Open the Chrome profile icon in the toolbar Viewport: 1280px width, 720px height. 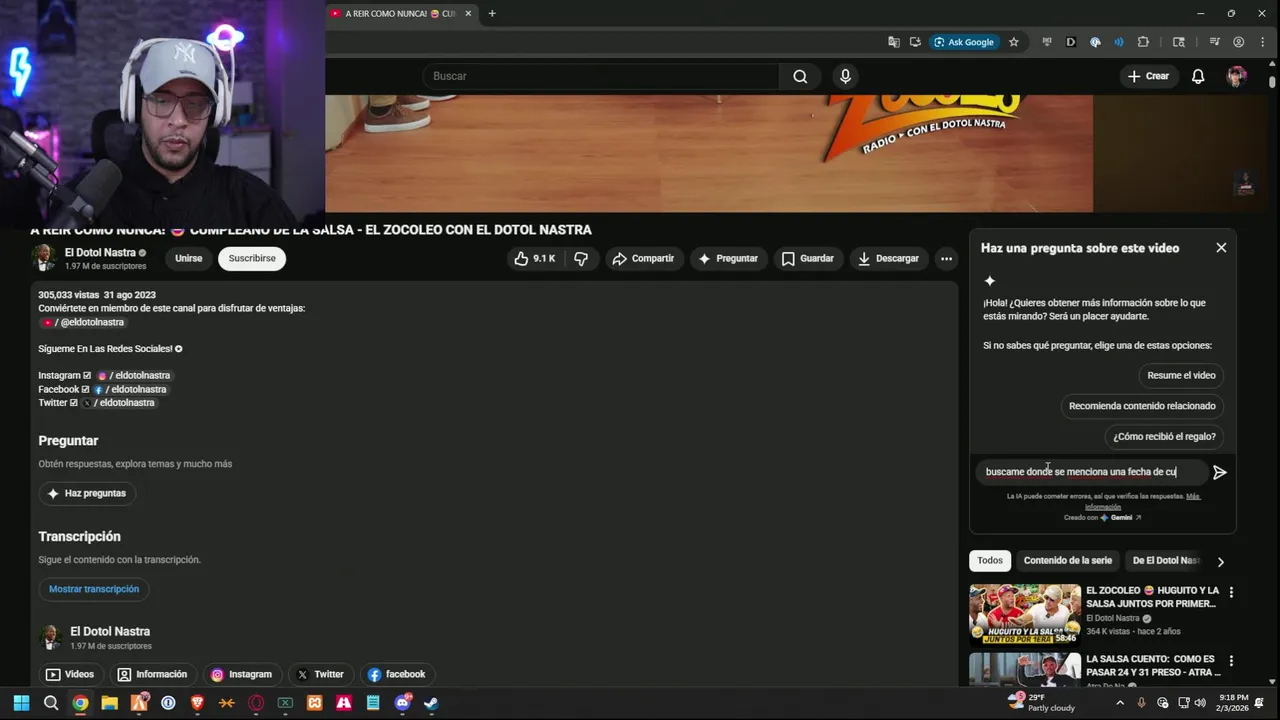pos(1238,42)
